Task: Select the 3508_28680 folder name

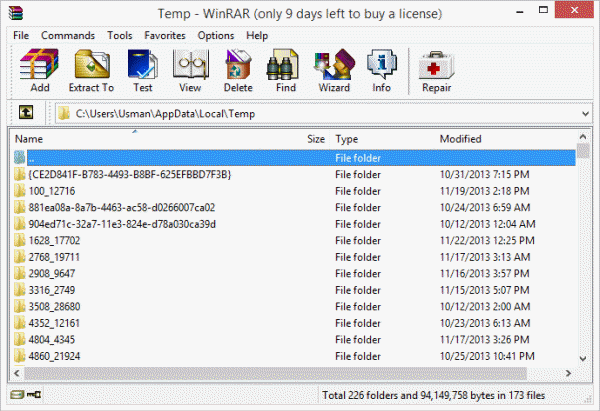Action: (54, 307)
